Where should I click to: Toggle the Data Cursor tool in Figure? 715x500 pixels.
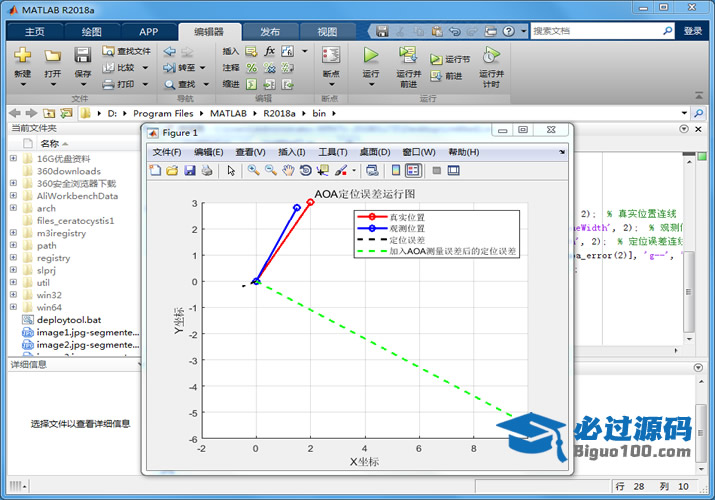[323, 170]
